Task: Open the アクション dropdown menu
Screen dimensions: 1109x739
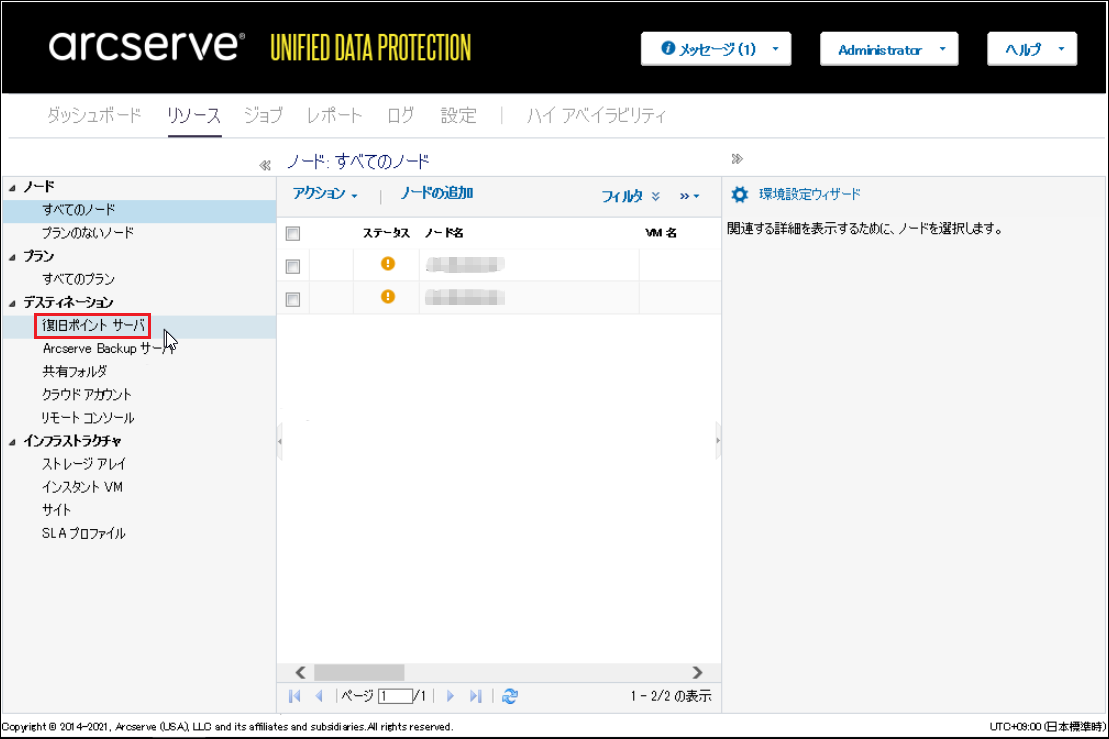Action: [x=325, y=194]
